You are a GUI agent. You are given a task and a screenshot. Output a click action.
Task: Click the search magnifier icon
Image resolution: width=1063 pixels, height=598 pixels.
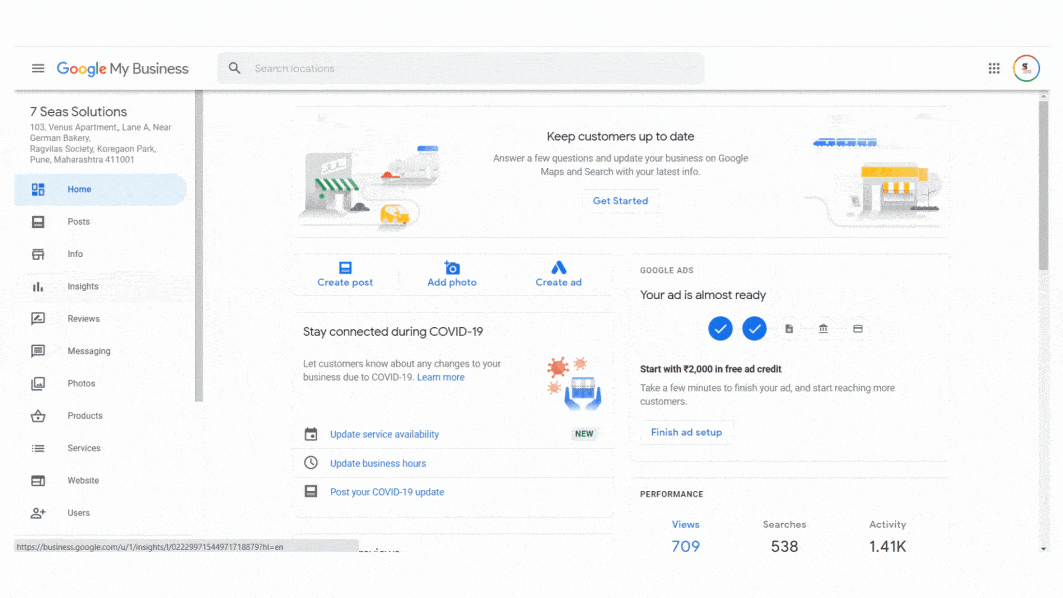tap(235, 68)
